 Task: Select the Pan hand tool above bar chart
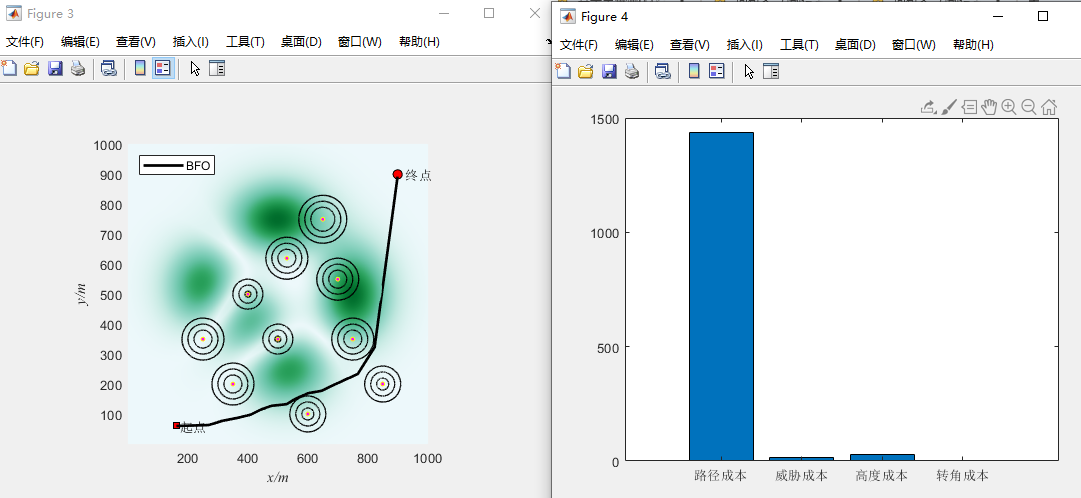point(989,107)
